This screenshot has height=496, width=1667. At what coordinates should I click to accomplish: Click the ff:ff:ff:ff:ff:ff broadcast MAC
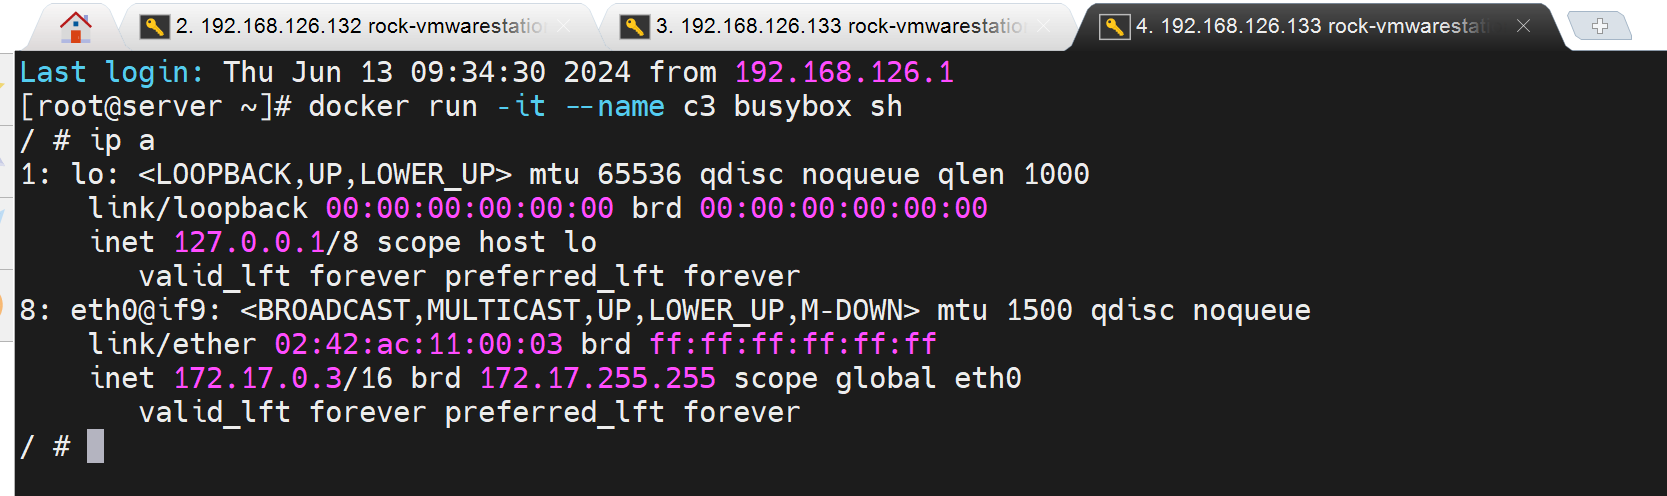[x=793, y=344]
